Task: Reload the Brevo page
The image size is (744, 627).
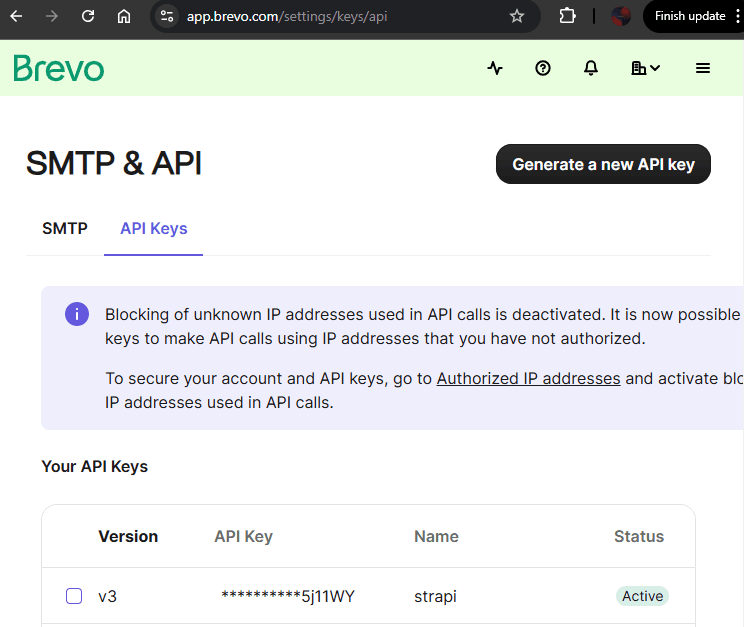Action: pyautogui.click(x=88, y=16)
